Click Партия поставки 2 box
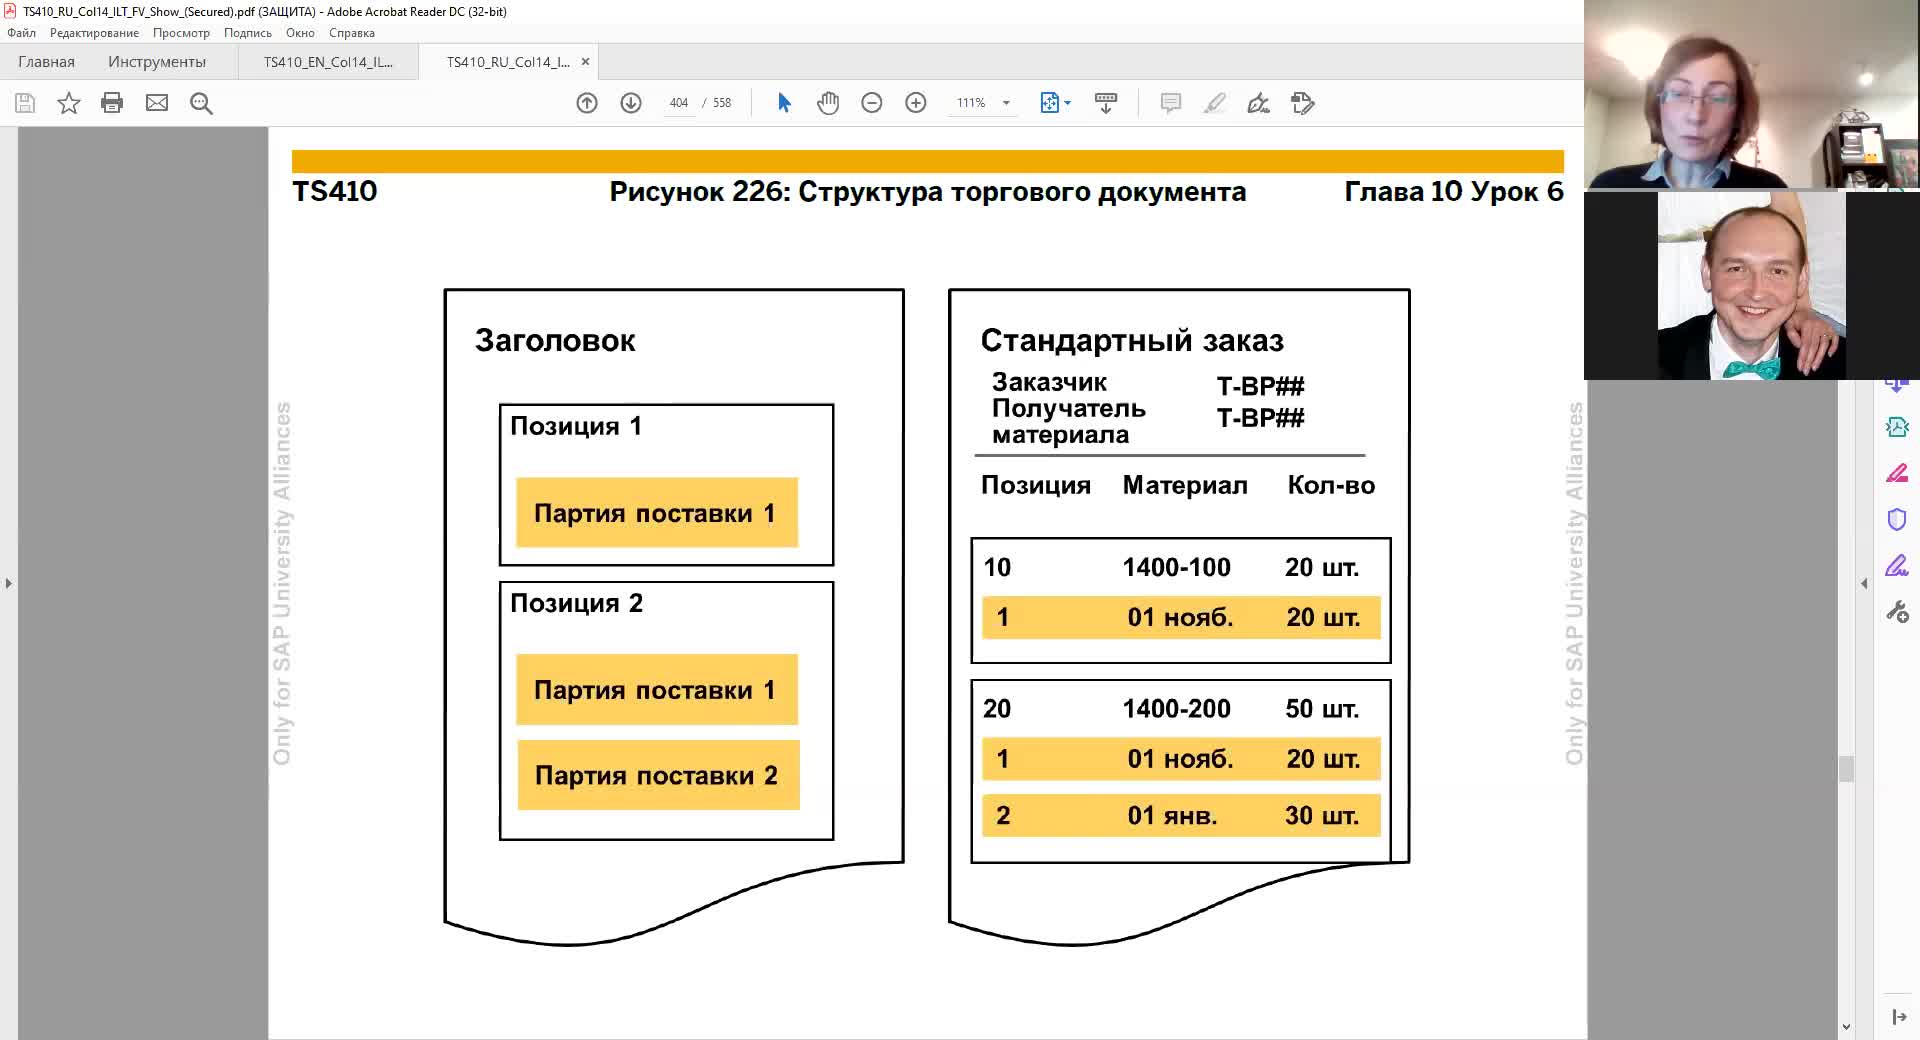 coord(658,775)
